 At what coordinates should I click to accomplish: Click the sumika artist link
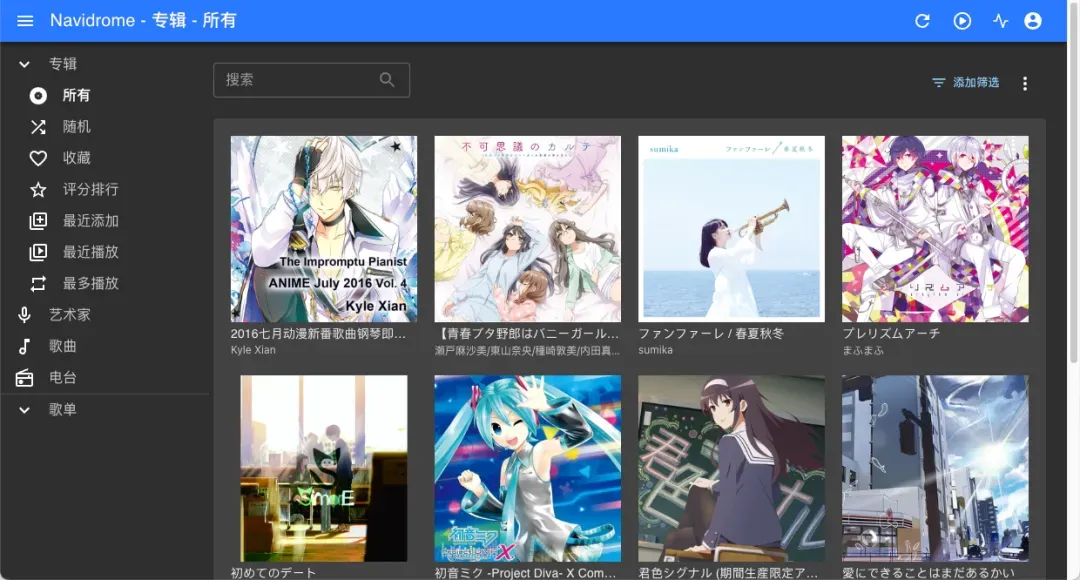(656, 351)
